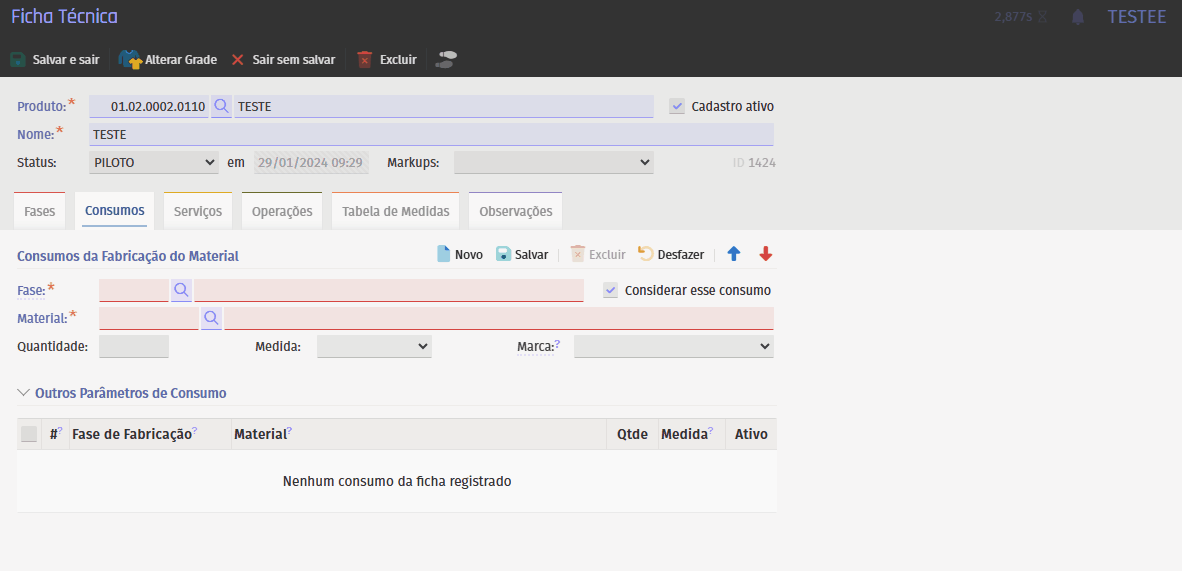Screen dimensions: 1182x571
Task: Click the footsteps icon in top toolbar
Action: click(x=446, y=60)
